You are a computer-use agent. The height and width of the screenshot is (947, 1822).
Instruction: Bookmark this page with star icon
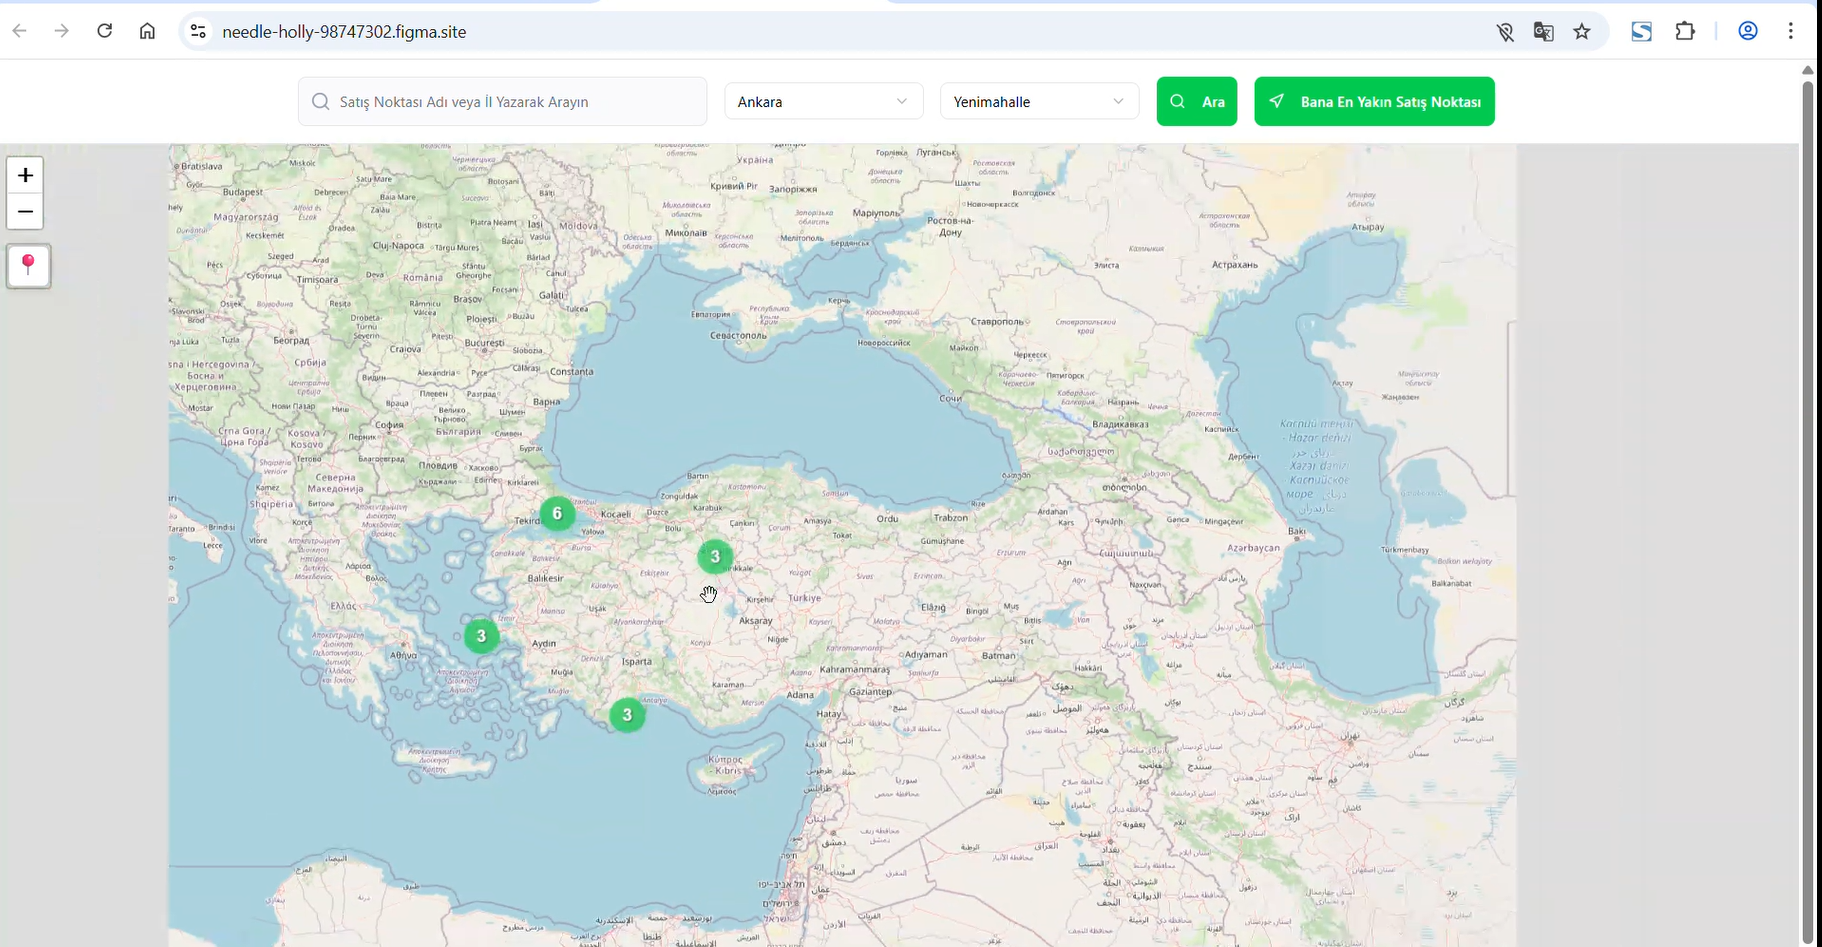point(1582,32)
